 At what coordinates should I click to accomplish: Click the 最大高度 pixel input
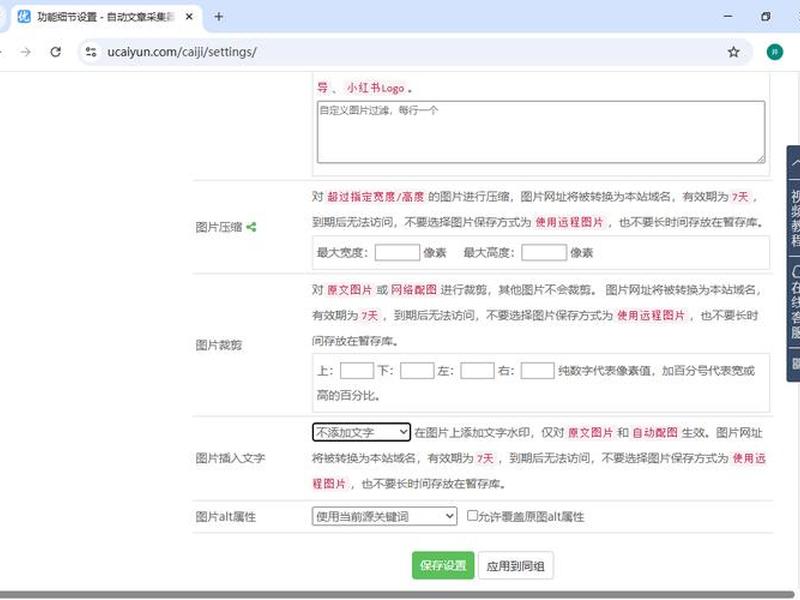coord(544,253)
